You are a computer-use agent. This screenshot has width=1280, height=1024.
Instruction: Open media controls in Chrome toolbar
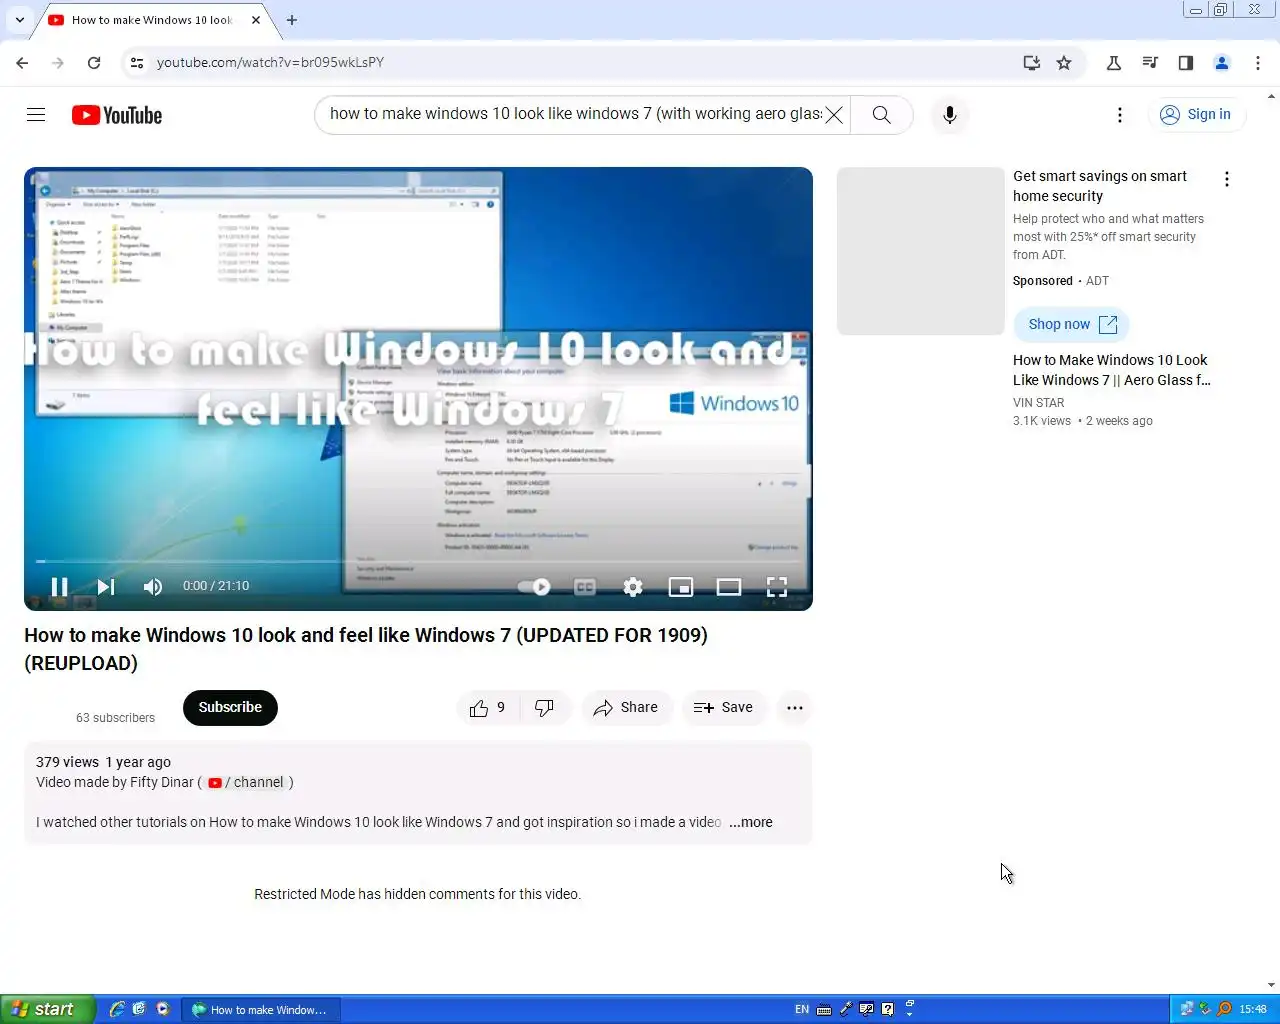coord(1150,62)
